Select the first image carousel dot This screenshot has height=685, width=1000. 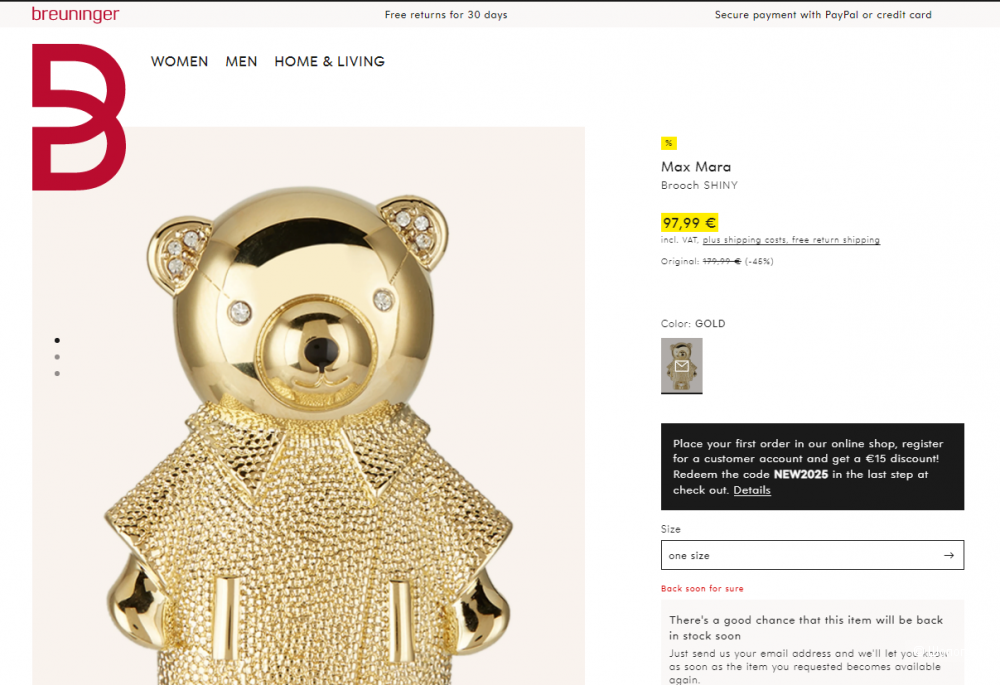pos(57,340)
